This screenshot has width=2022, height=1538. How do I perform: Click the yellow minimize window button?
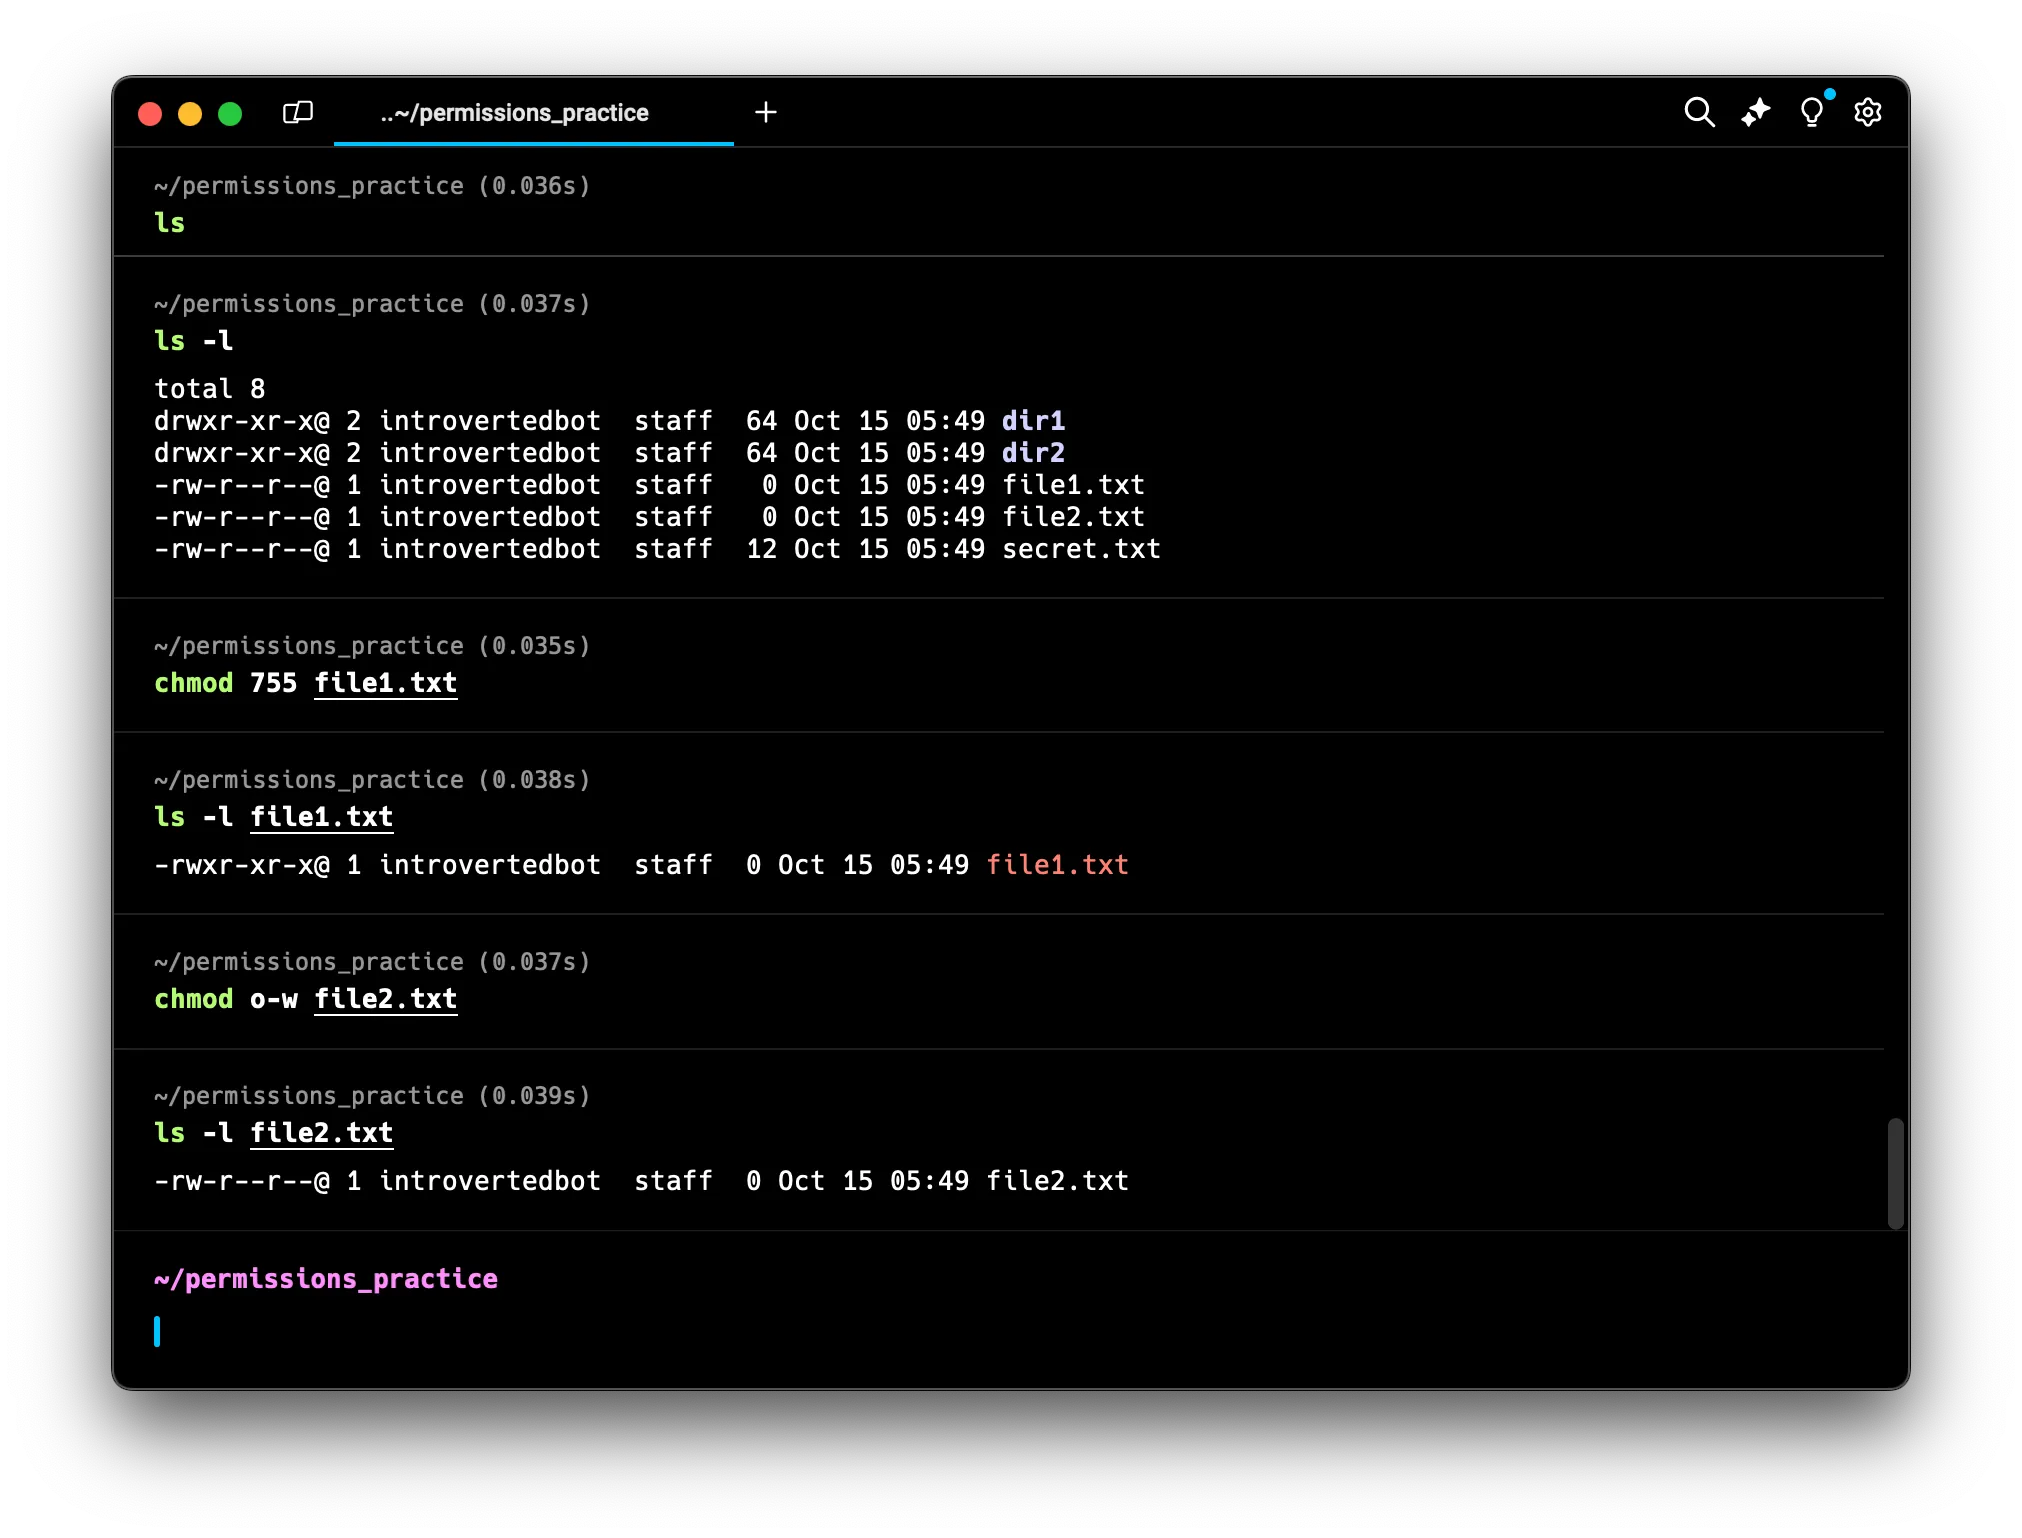click(190, 114)
